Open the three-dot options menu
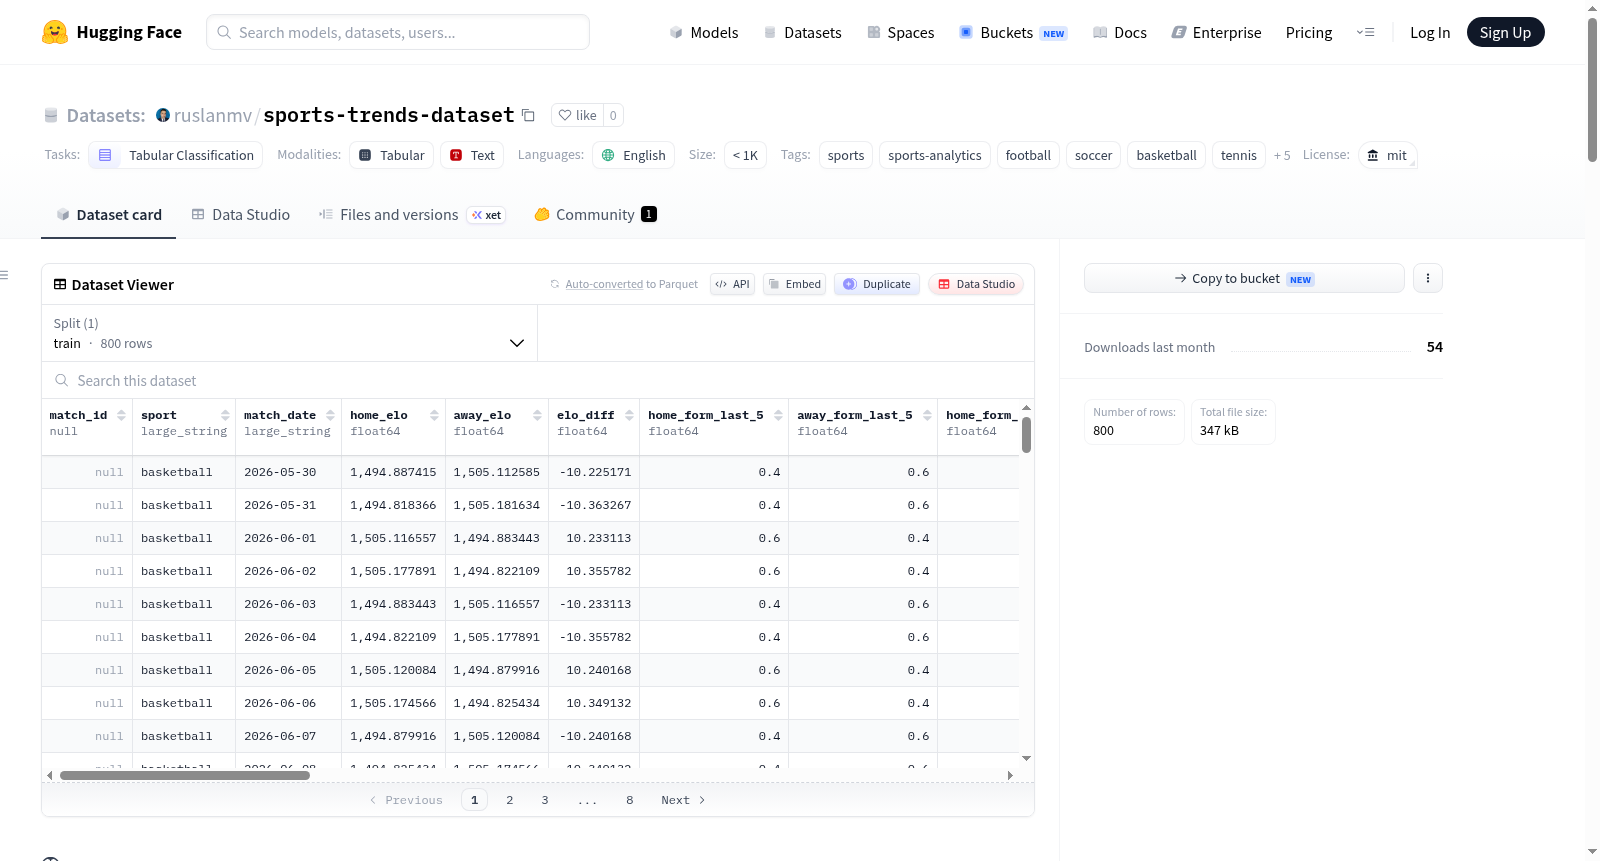This screenshot has width=1600, height=861. 1428,278
